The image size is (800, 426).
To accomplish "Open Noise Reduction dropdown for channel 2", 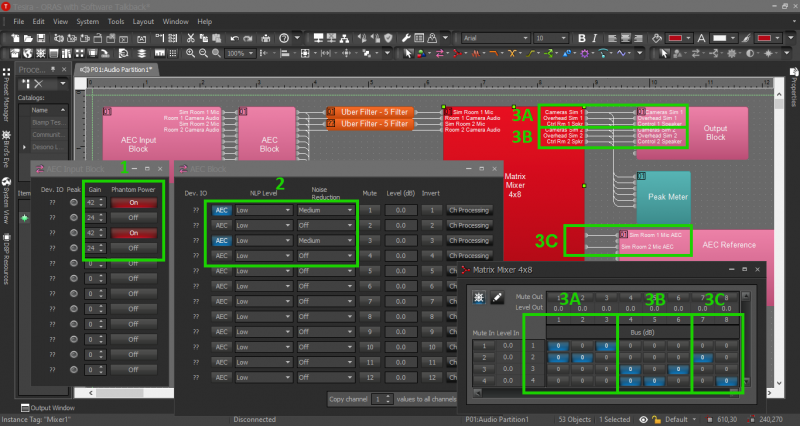I will click(326, 225).
